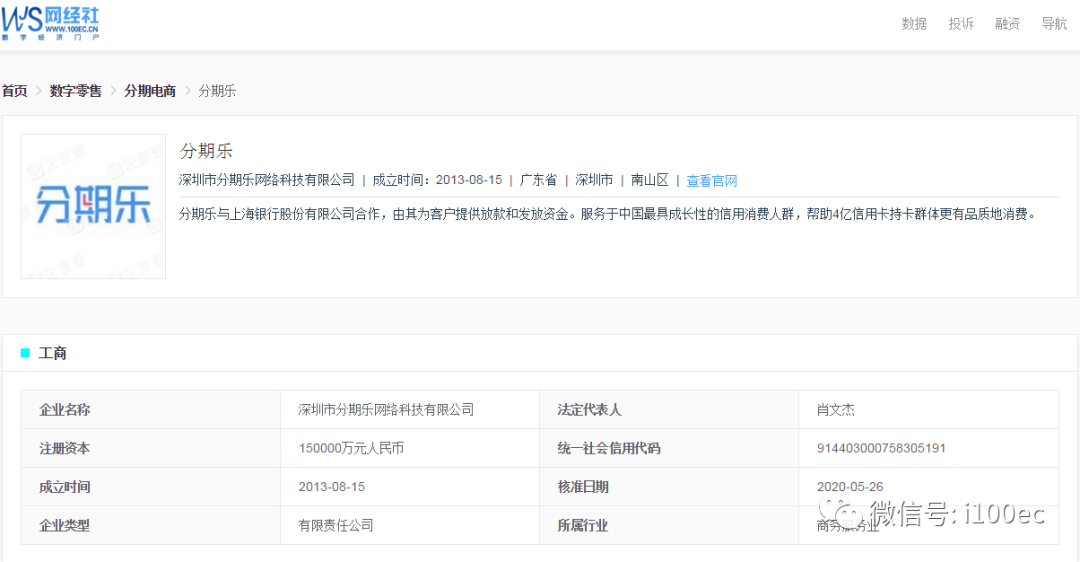Viewport: 1080px width, 562px height.
Task: Click the 分期乐 breadcrumb entry
Action: pyautogui.click(x=217, y=91)
